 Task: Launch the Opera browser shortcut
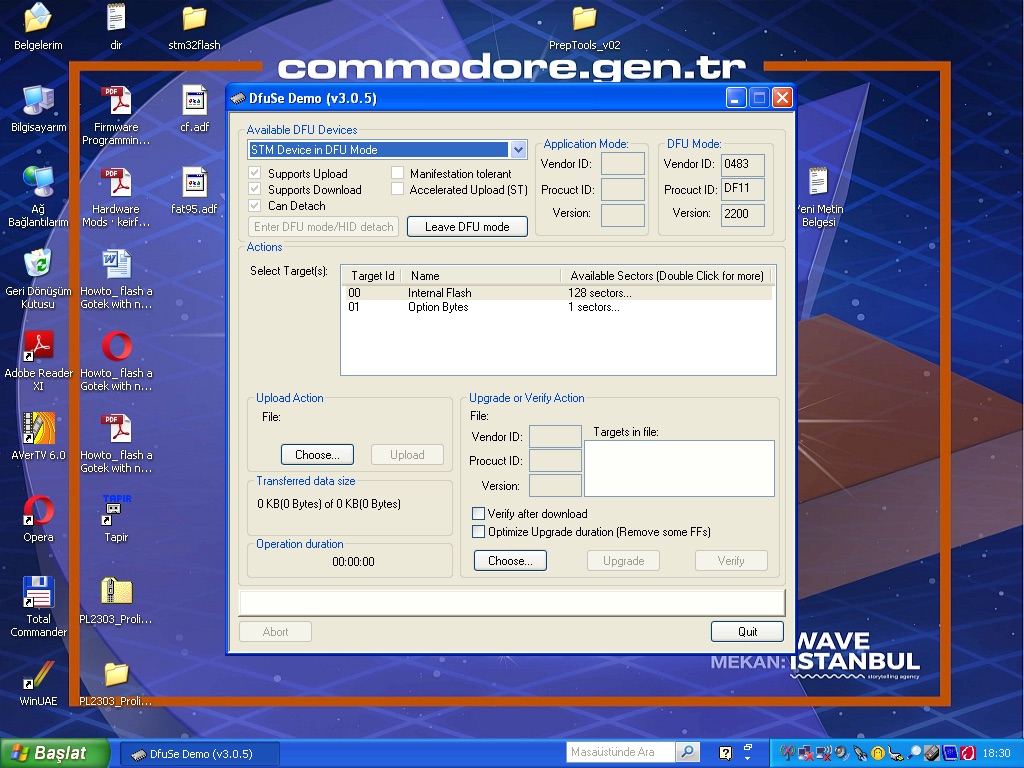tap(38, 512)
